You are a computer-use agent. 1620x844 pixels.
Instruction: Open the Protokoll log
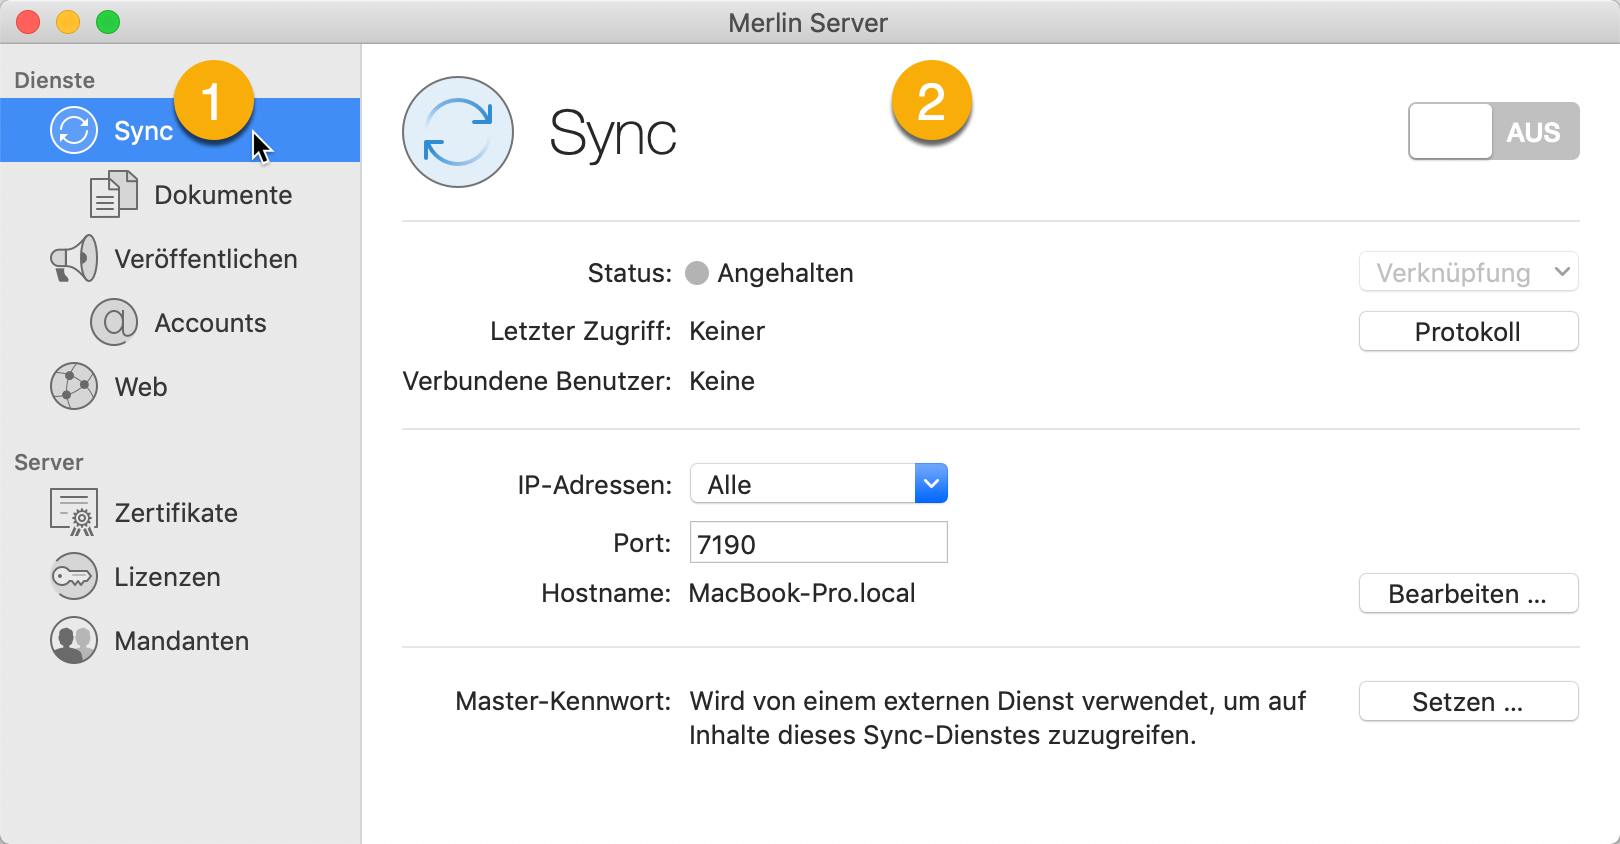click(1469, 331)
